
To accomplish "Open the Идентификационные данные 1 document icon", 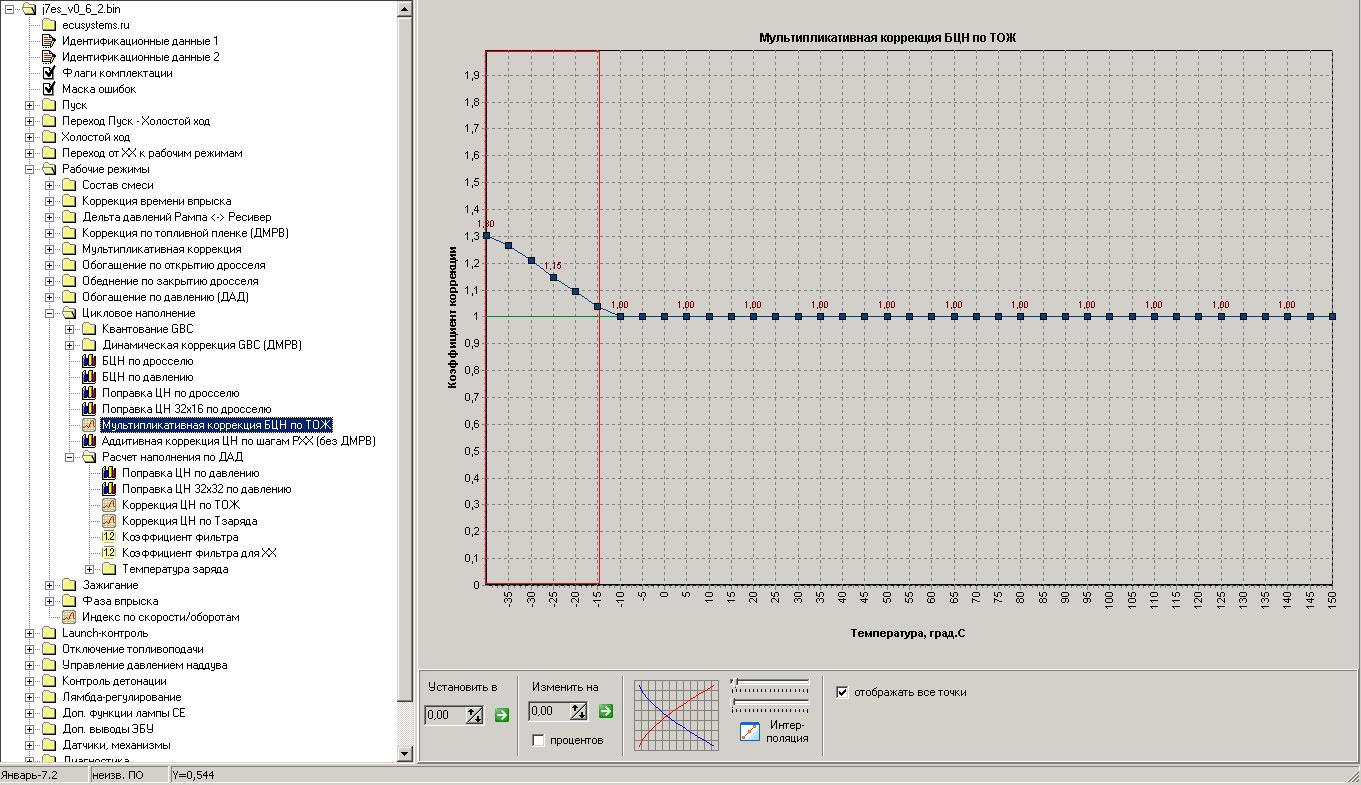I will pyautogui.click(x=48, y=41).
